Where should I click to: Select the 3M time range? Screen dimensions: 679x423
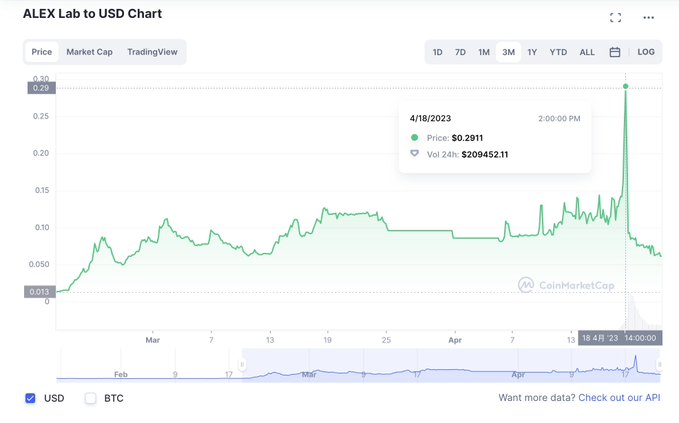(508, 52)
